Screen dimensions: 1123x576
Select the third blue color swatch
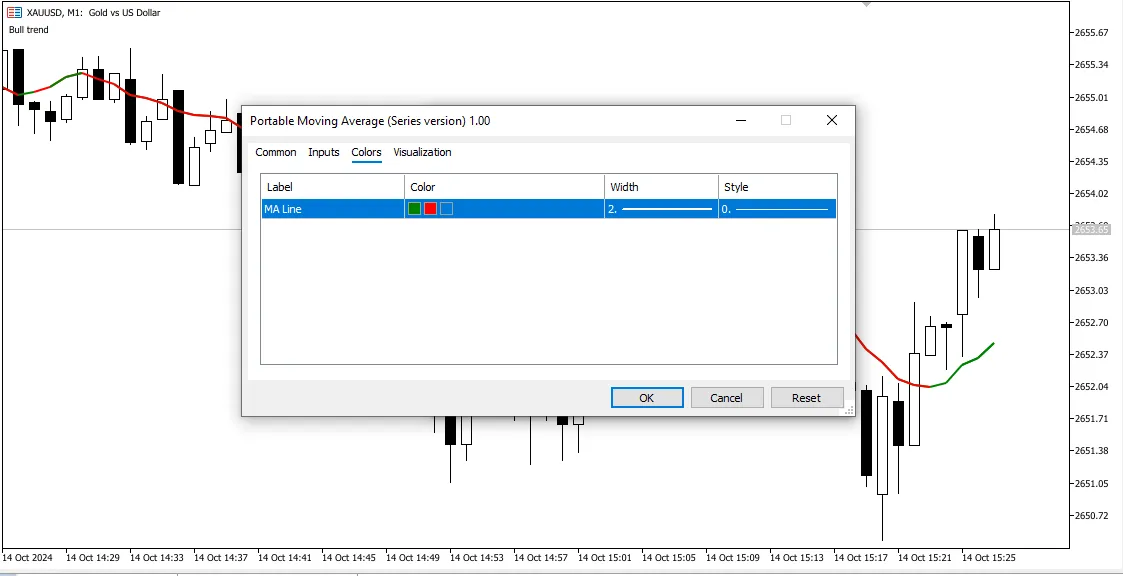[446, 209]
